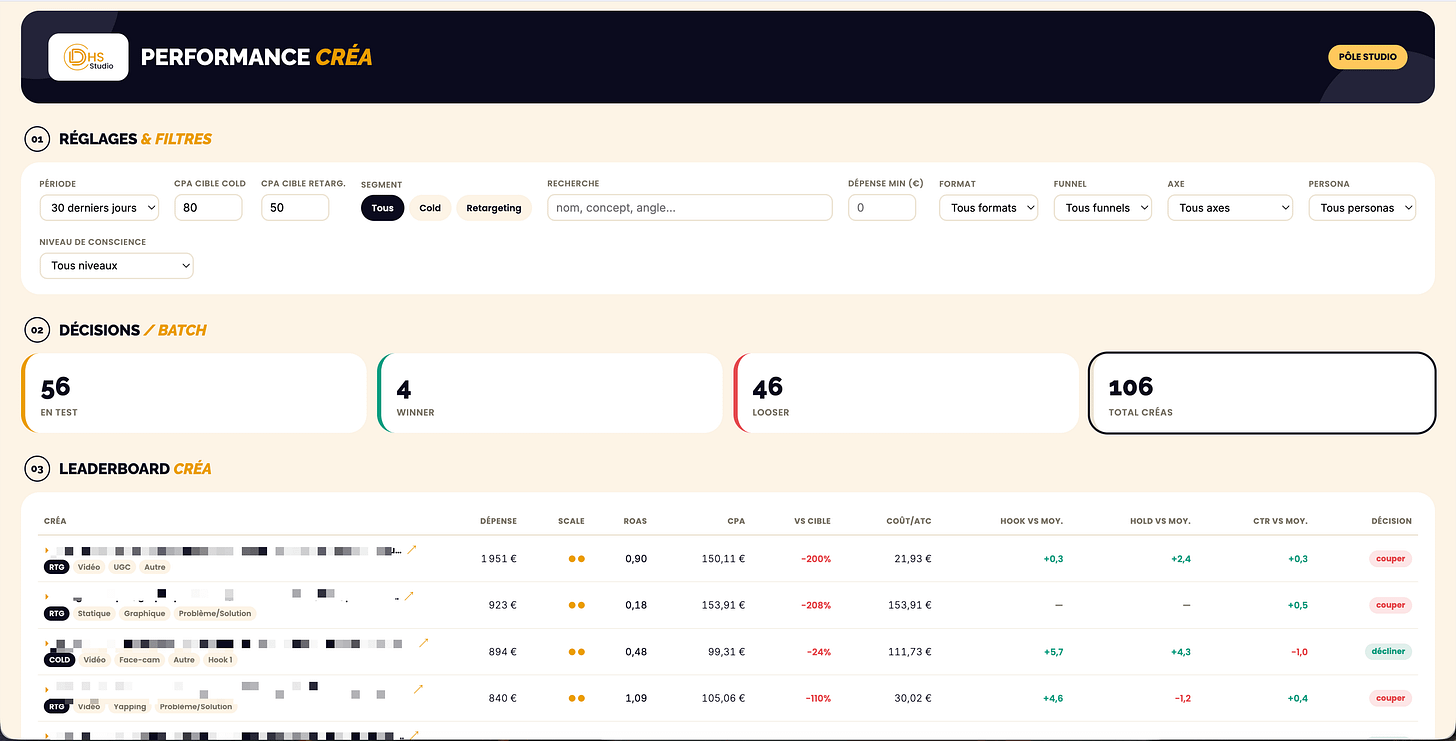Click the Créa column header
This screenshot has height=741, width=1456.
point(55,521)
